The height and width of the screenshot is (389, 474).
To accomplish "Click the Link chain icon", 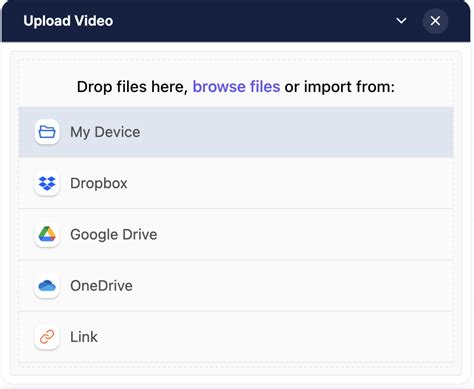I will tap(47, 337).
